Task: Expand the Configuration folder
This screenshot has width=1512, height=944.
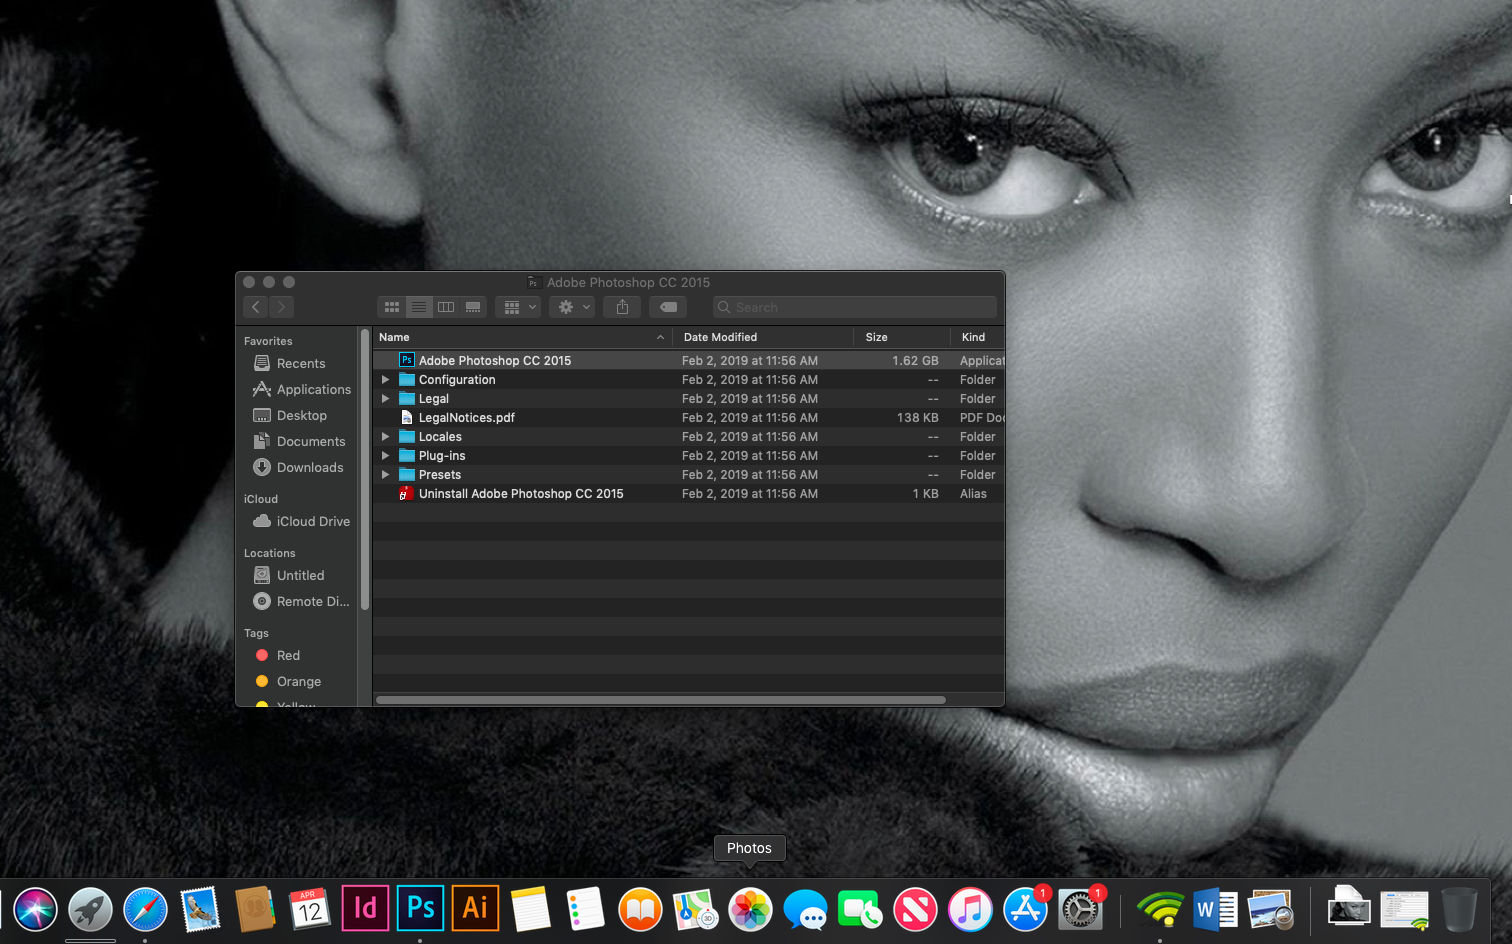Action: (x=385, y=380)
